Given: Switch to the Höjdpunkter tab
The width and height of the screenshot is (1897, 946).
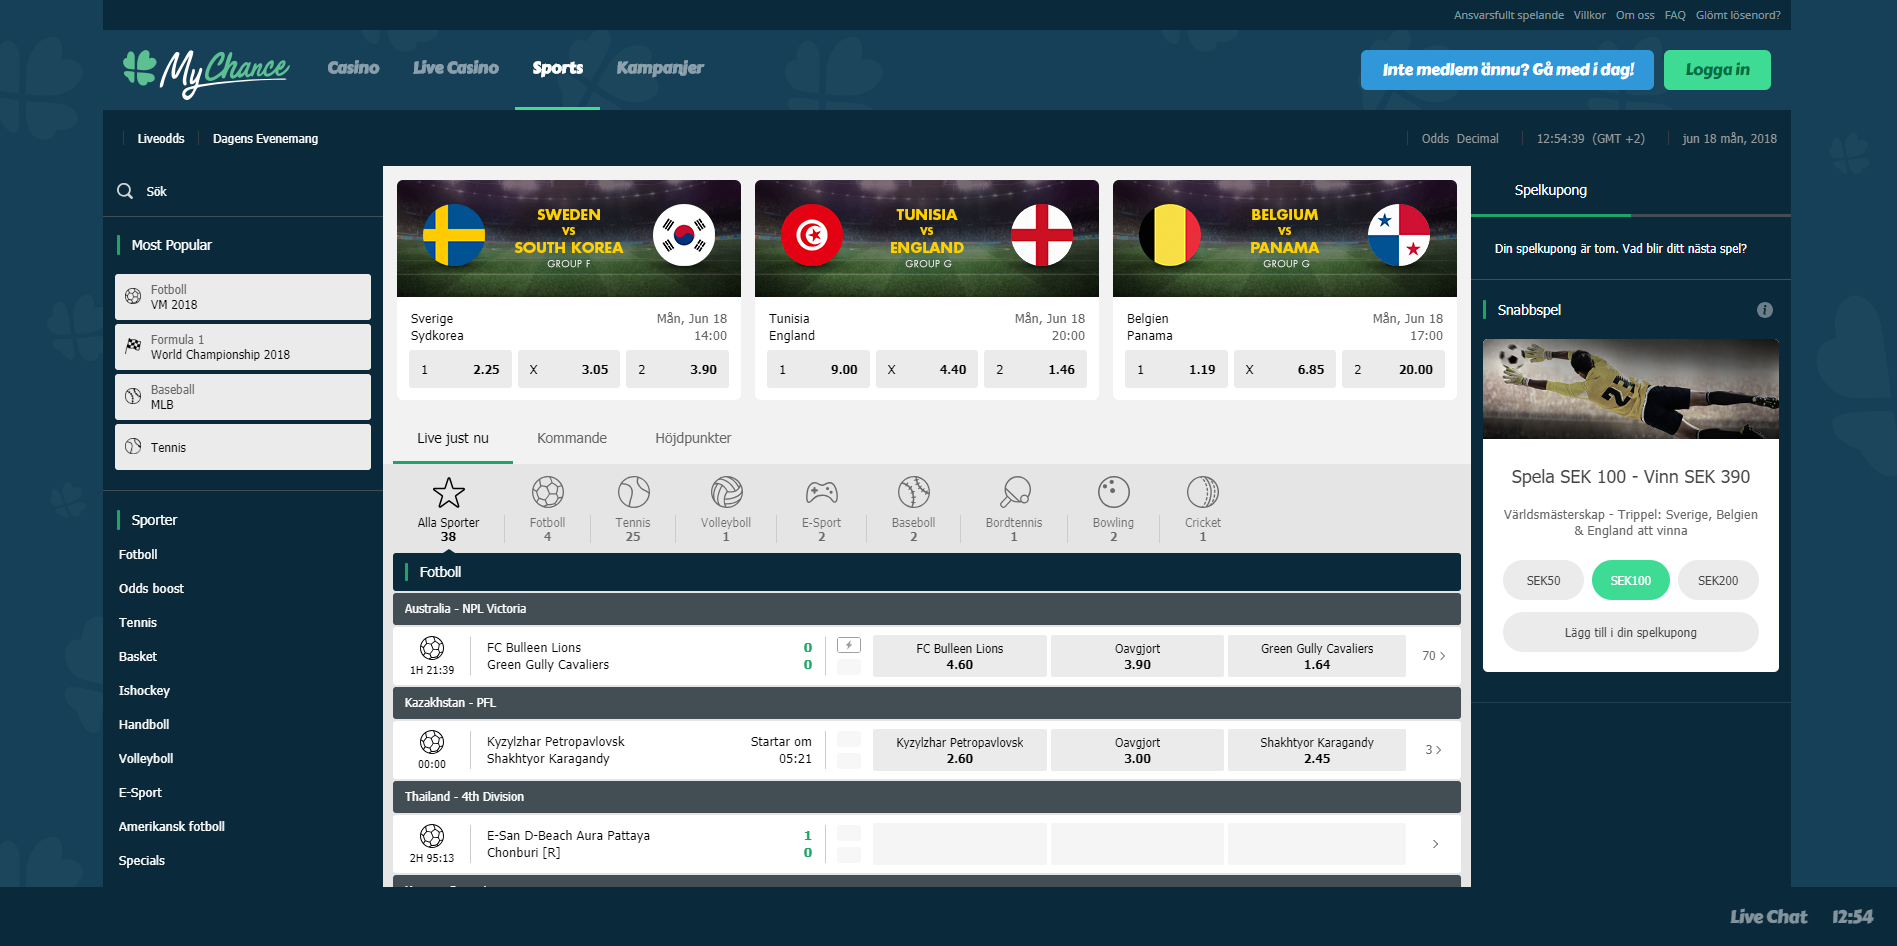Looking at the screenshot, I should tap(693, 438).
